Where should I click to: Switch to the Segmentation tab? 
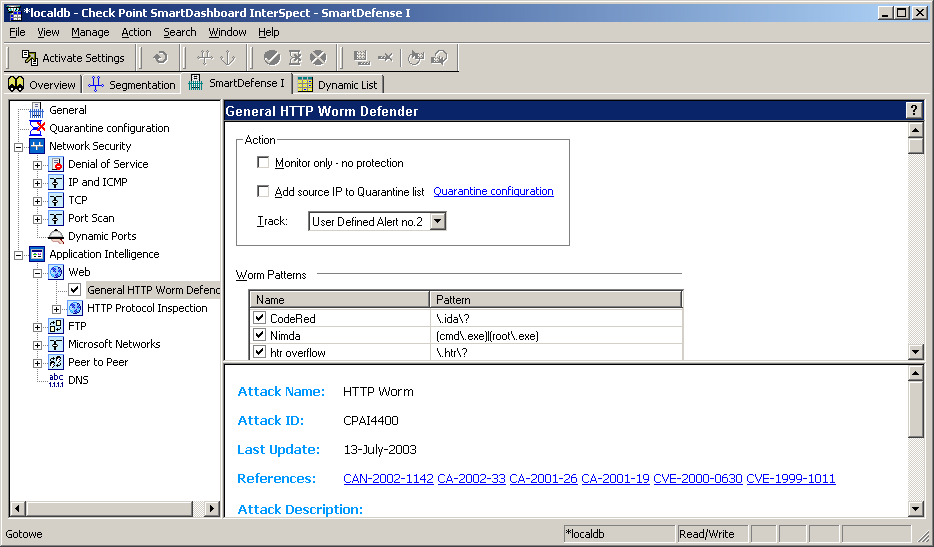pos(132,85)
